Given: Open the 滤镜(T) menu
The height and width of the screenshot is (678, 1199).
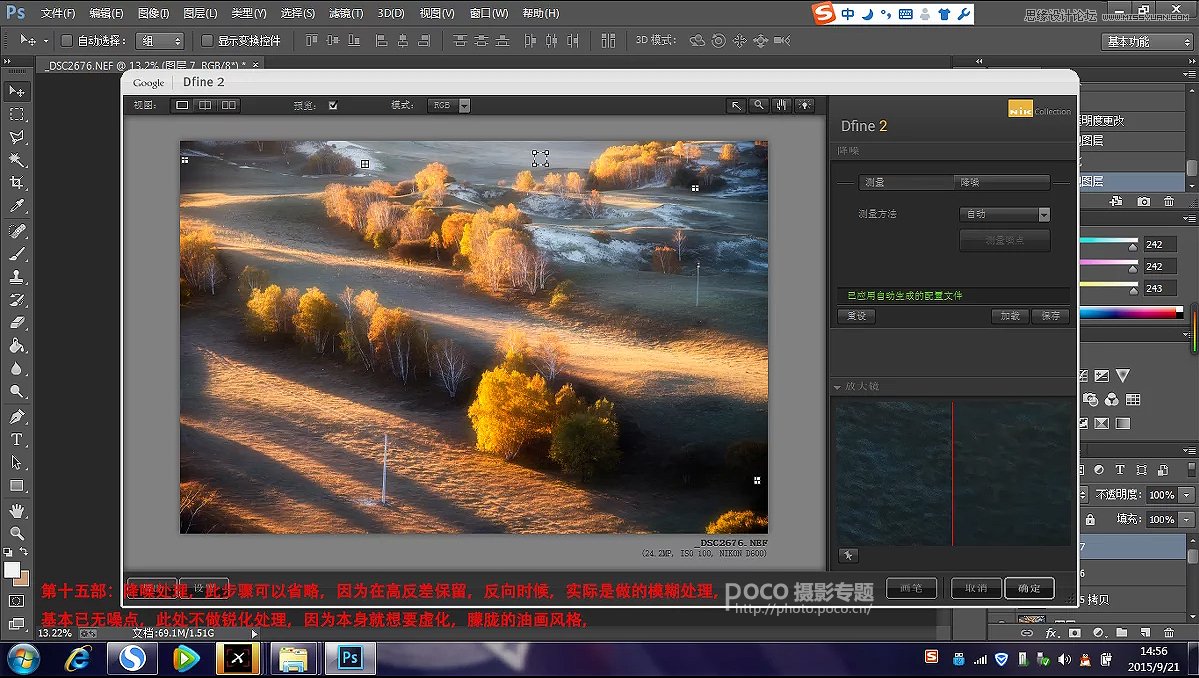Looking at the screenshot, I should (346, 13).
